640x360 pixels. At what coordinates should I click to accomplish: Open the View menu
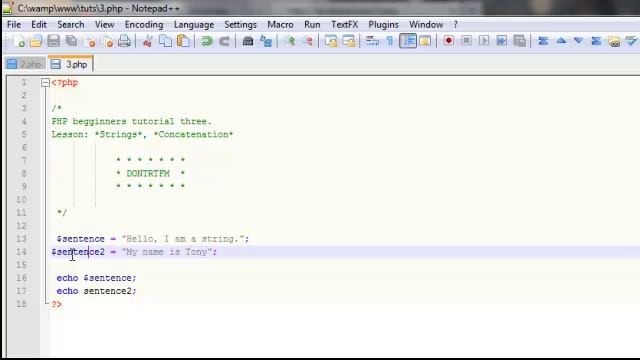pos(104,25)
